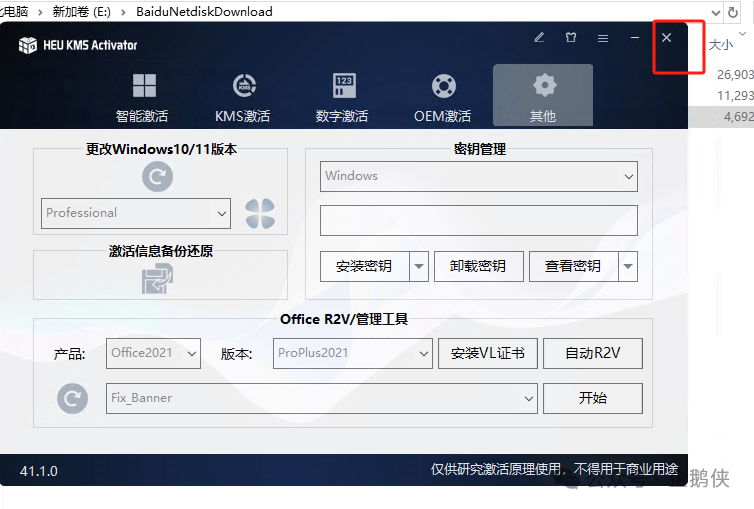Click the 安装密钥 button

pos(364,266)
